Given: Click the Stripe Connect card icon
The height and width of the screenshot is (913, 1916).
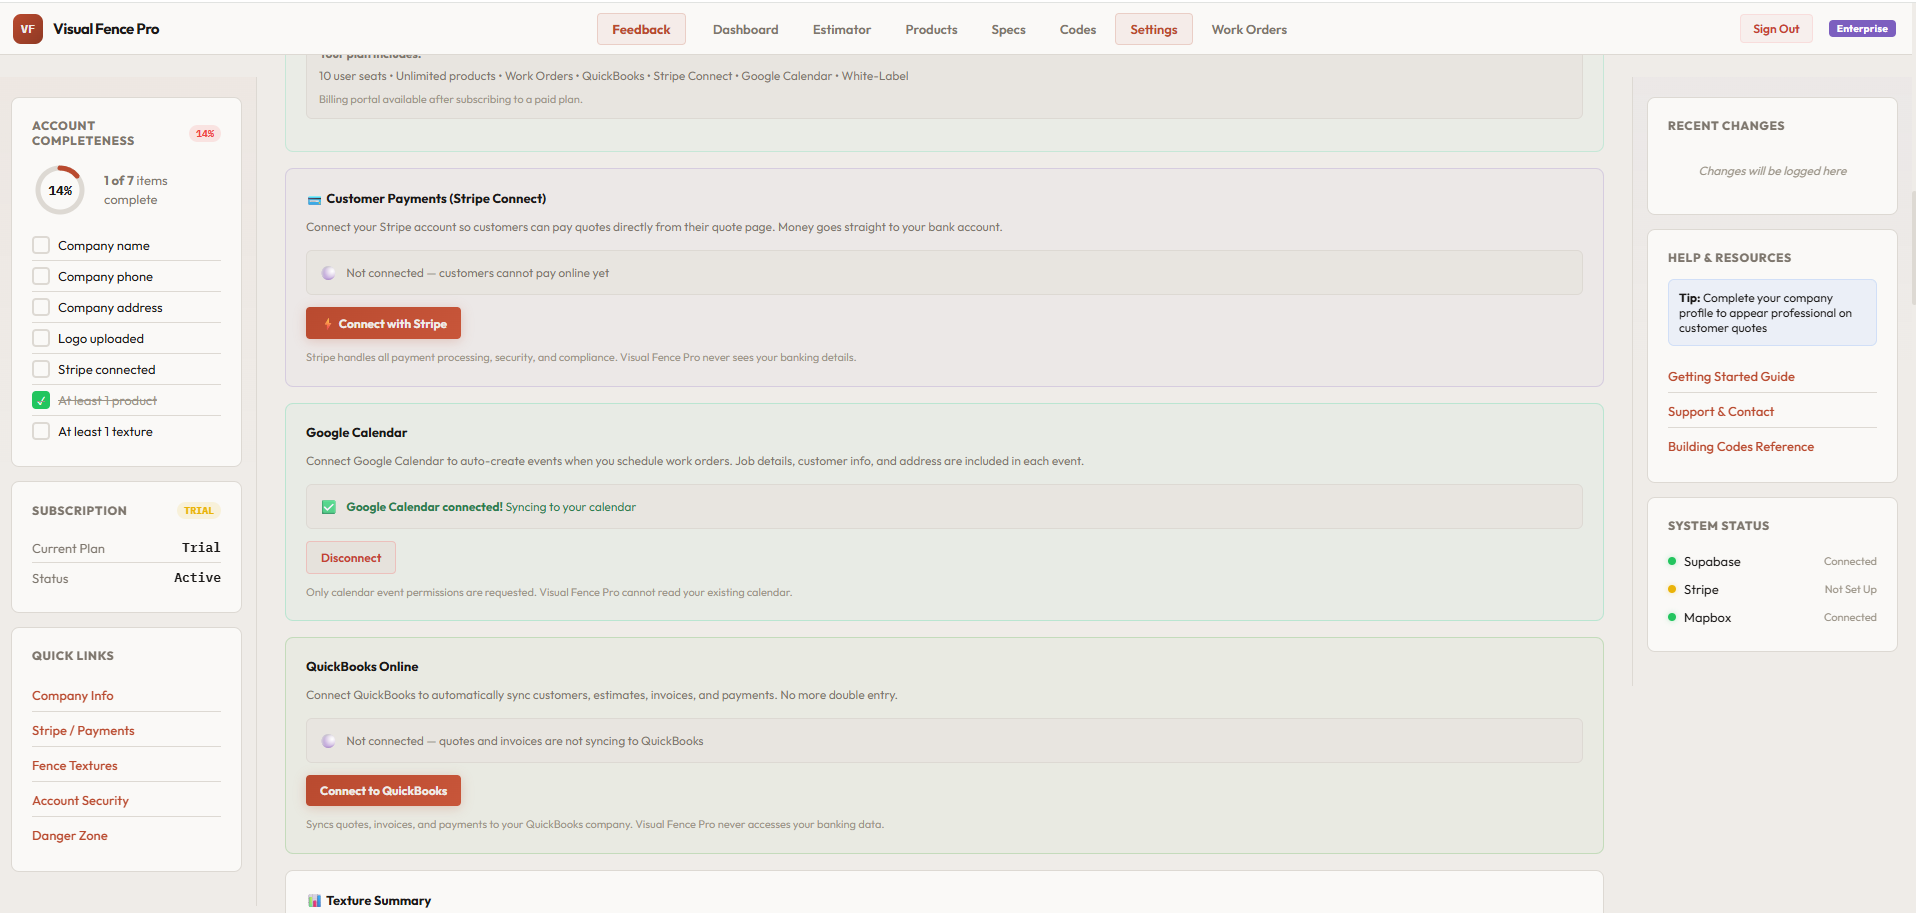Looking at the screenshot, I should coord(314,200).
